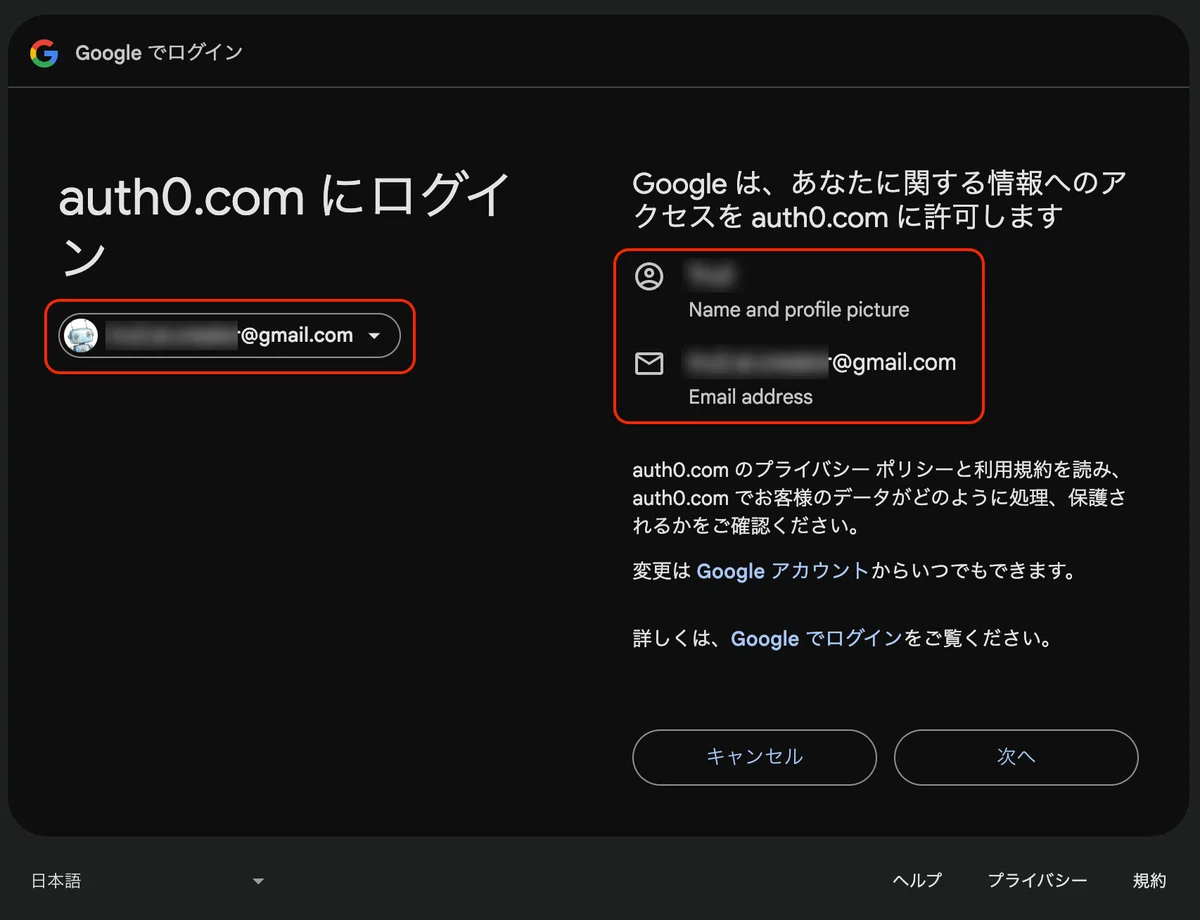The height and width of the screenshot is (920, 1200).
Task: Click the account avatar in email chip
Action: (80, 336)
